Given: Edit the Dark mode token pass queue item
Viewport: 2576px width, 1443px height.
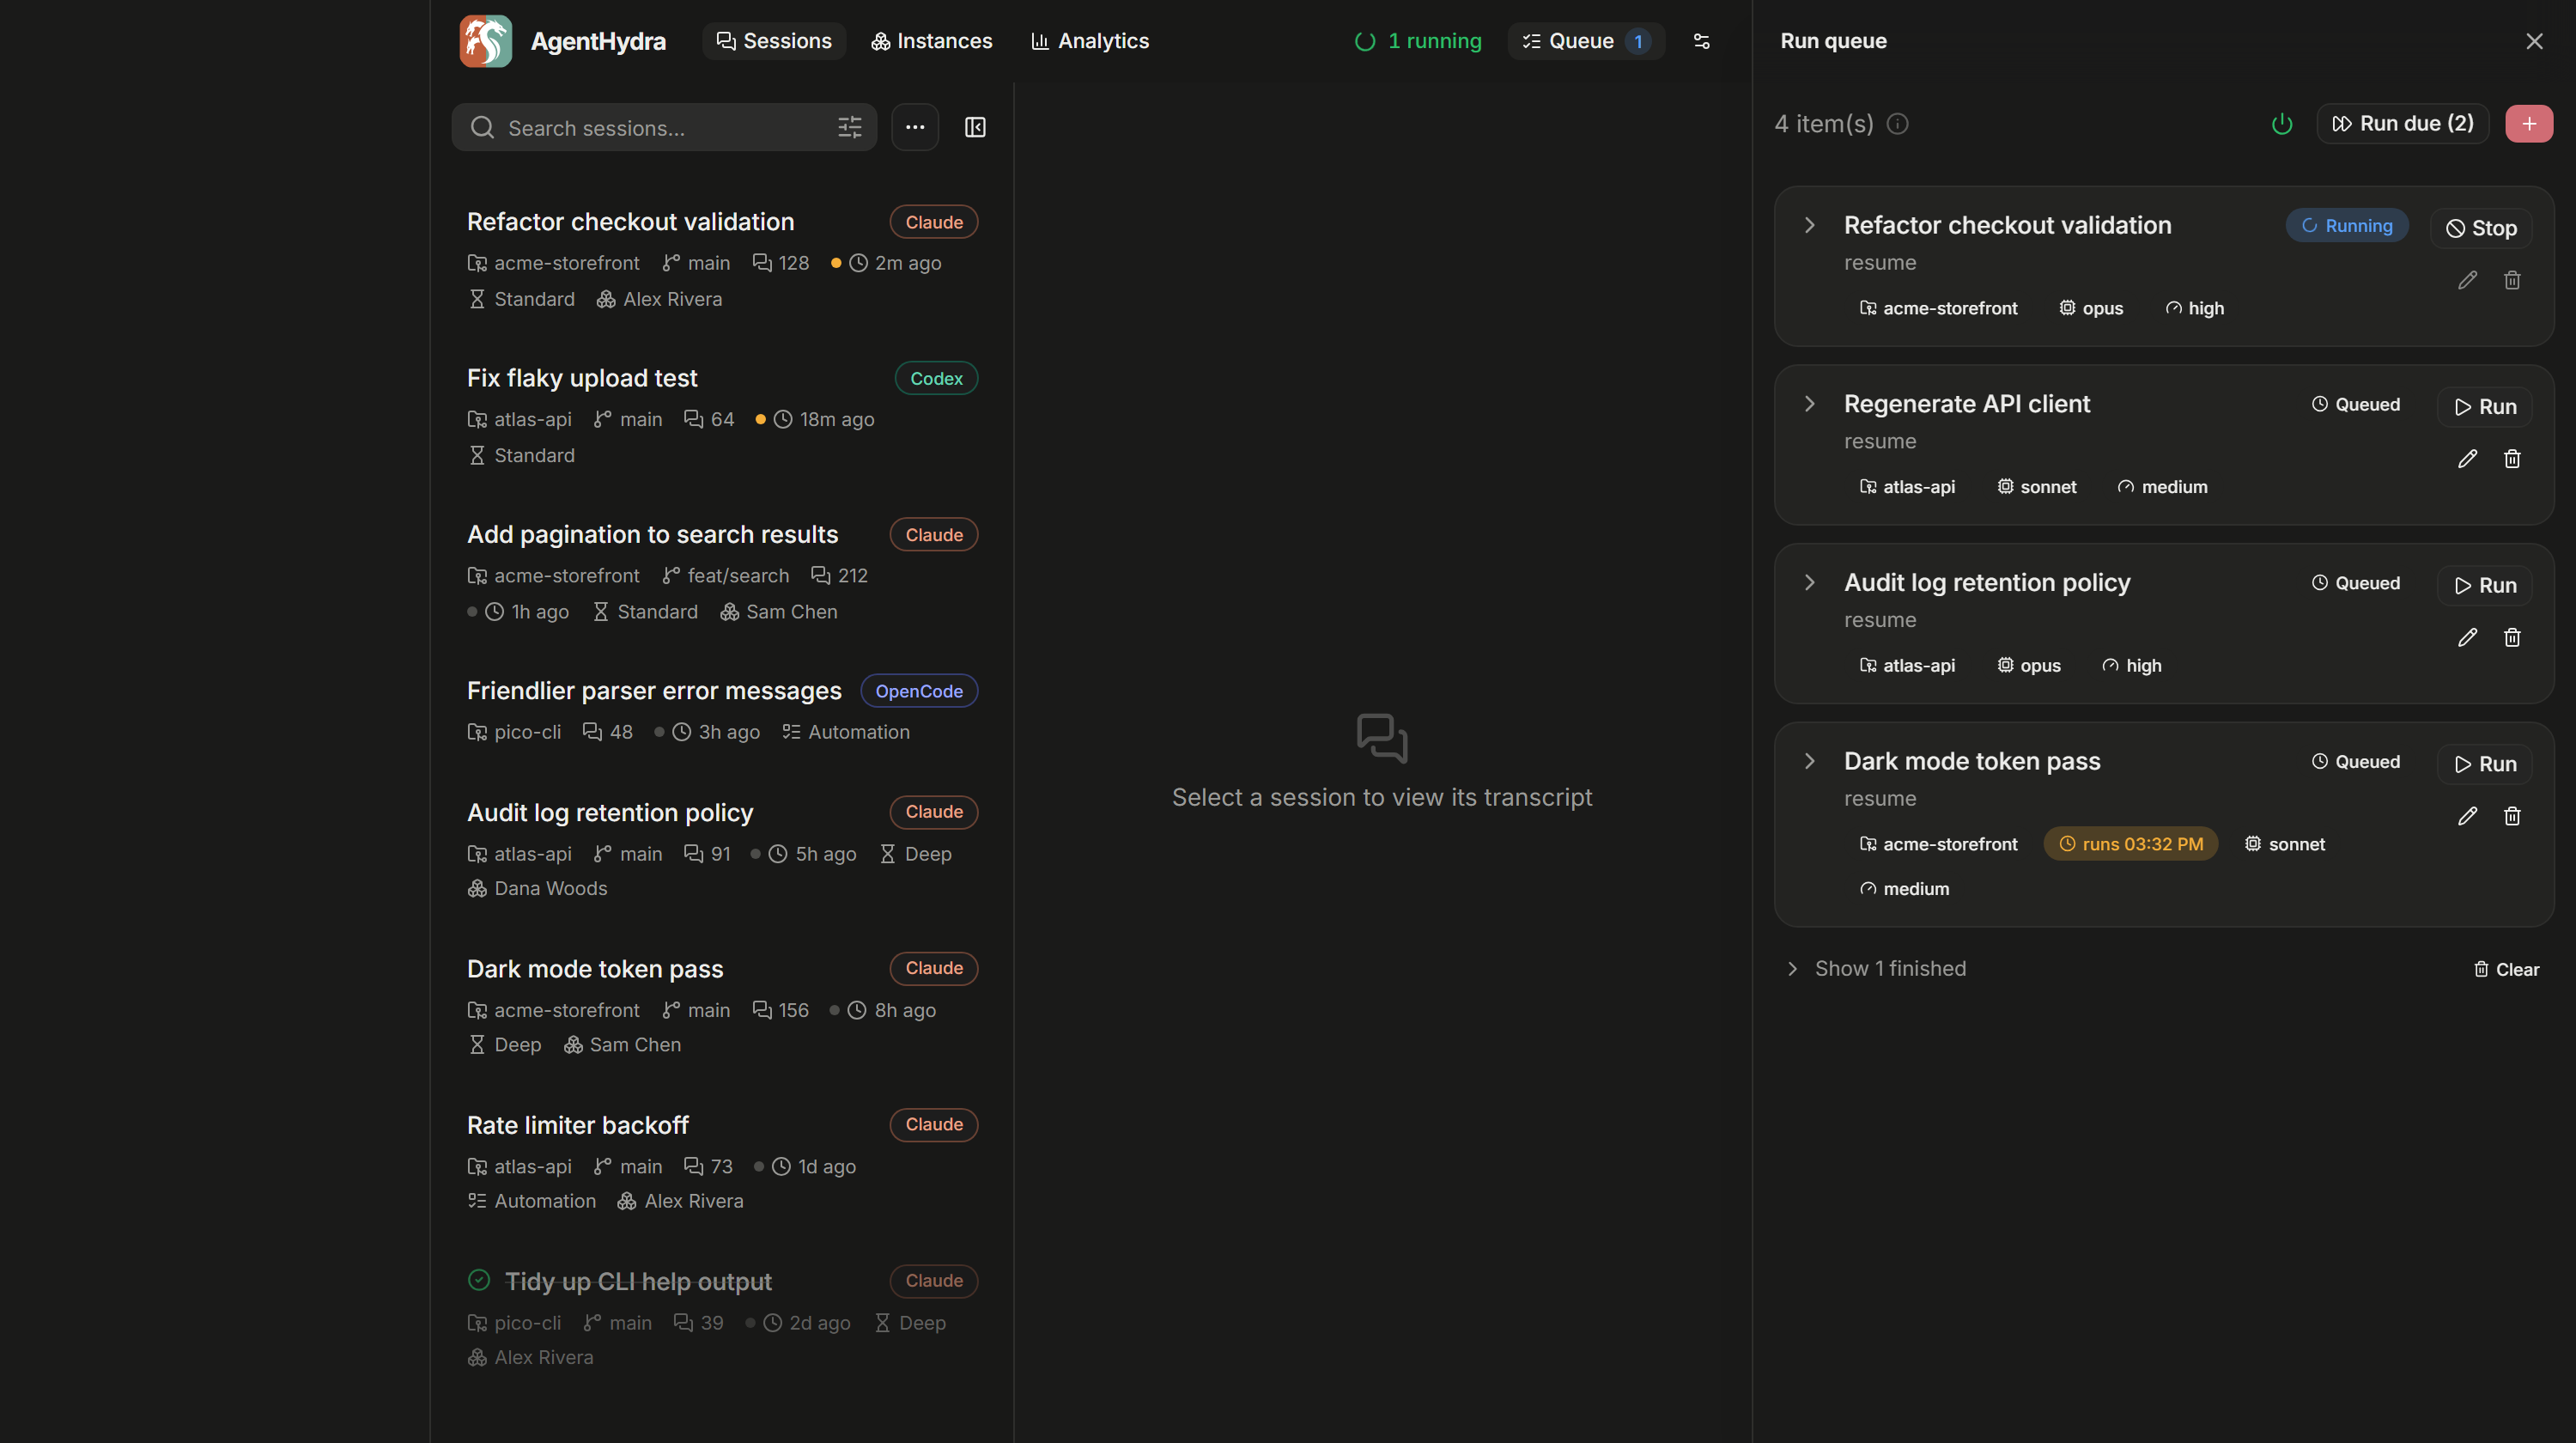Looking at the screenshot, I should click(2466, 817).
